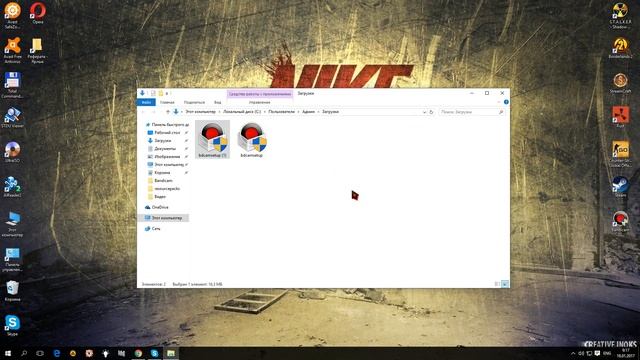The width and height of the screenshot is (640, 360).
Task: Open the Вид ribbon tab
Action: (x=218, y=102)
